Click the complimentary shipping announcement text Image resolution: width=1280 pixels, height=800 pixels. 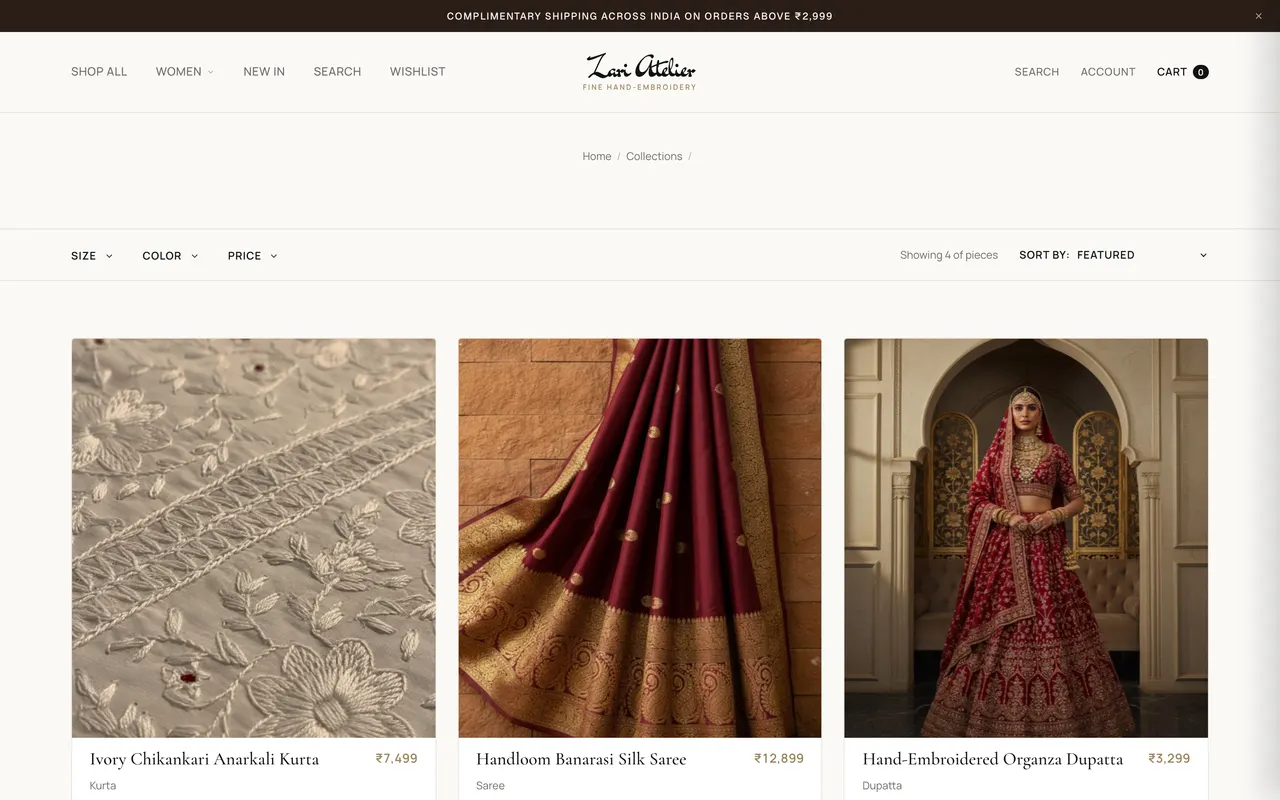click(x=640, y=16)
